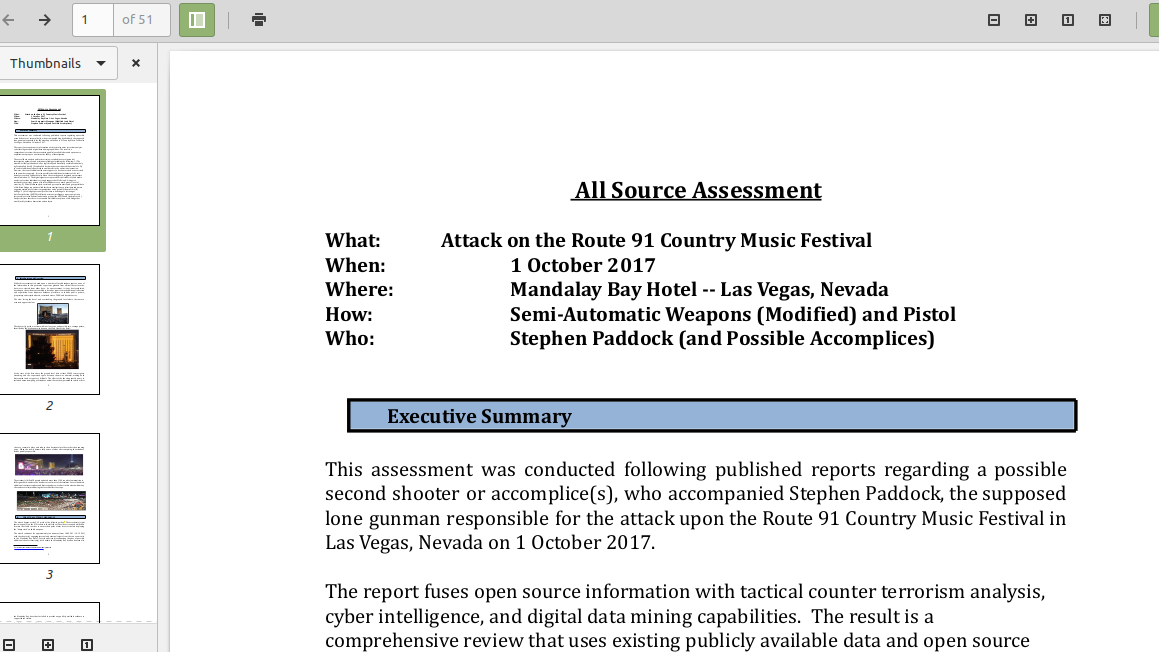This screenshot has width=1159, height=652.
Task: Reset zoom to original size in toolbar
Action: (1068, 20)
